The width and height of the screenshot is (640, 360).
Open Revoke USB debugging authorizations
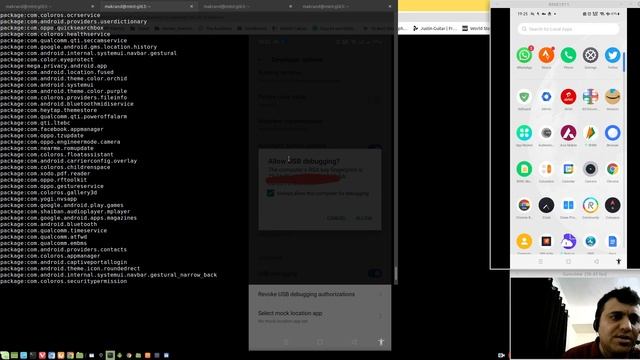pyautogui.click(x=320, y=294)
